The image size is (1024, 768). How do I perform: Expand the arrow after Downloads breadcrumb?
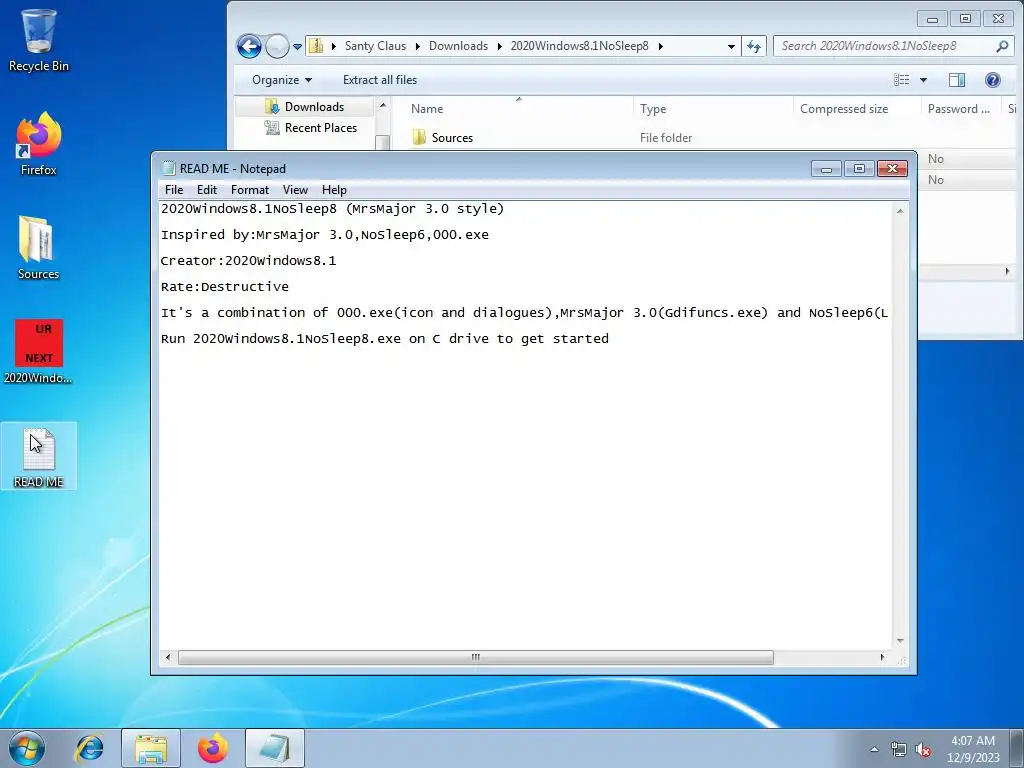click(499, 46)
